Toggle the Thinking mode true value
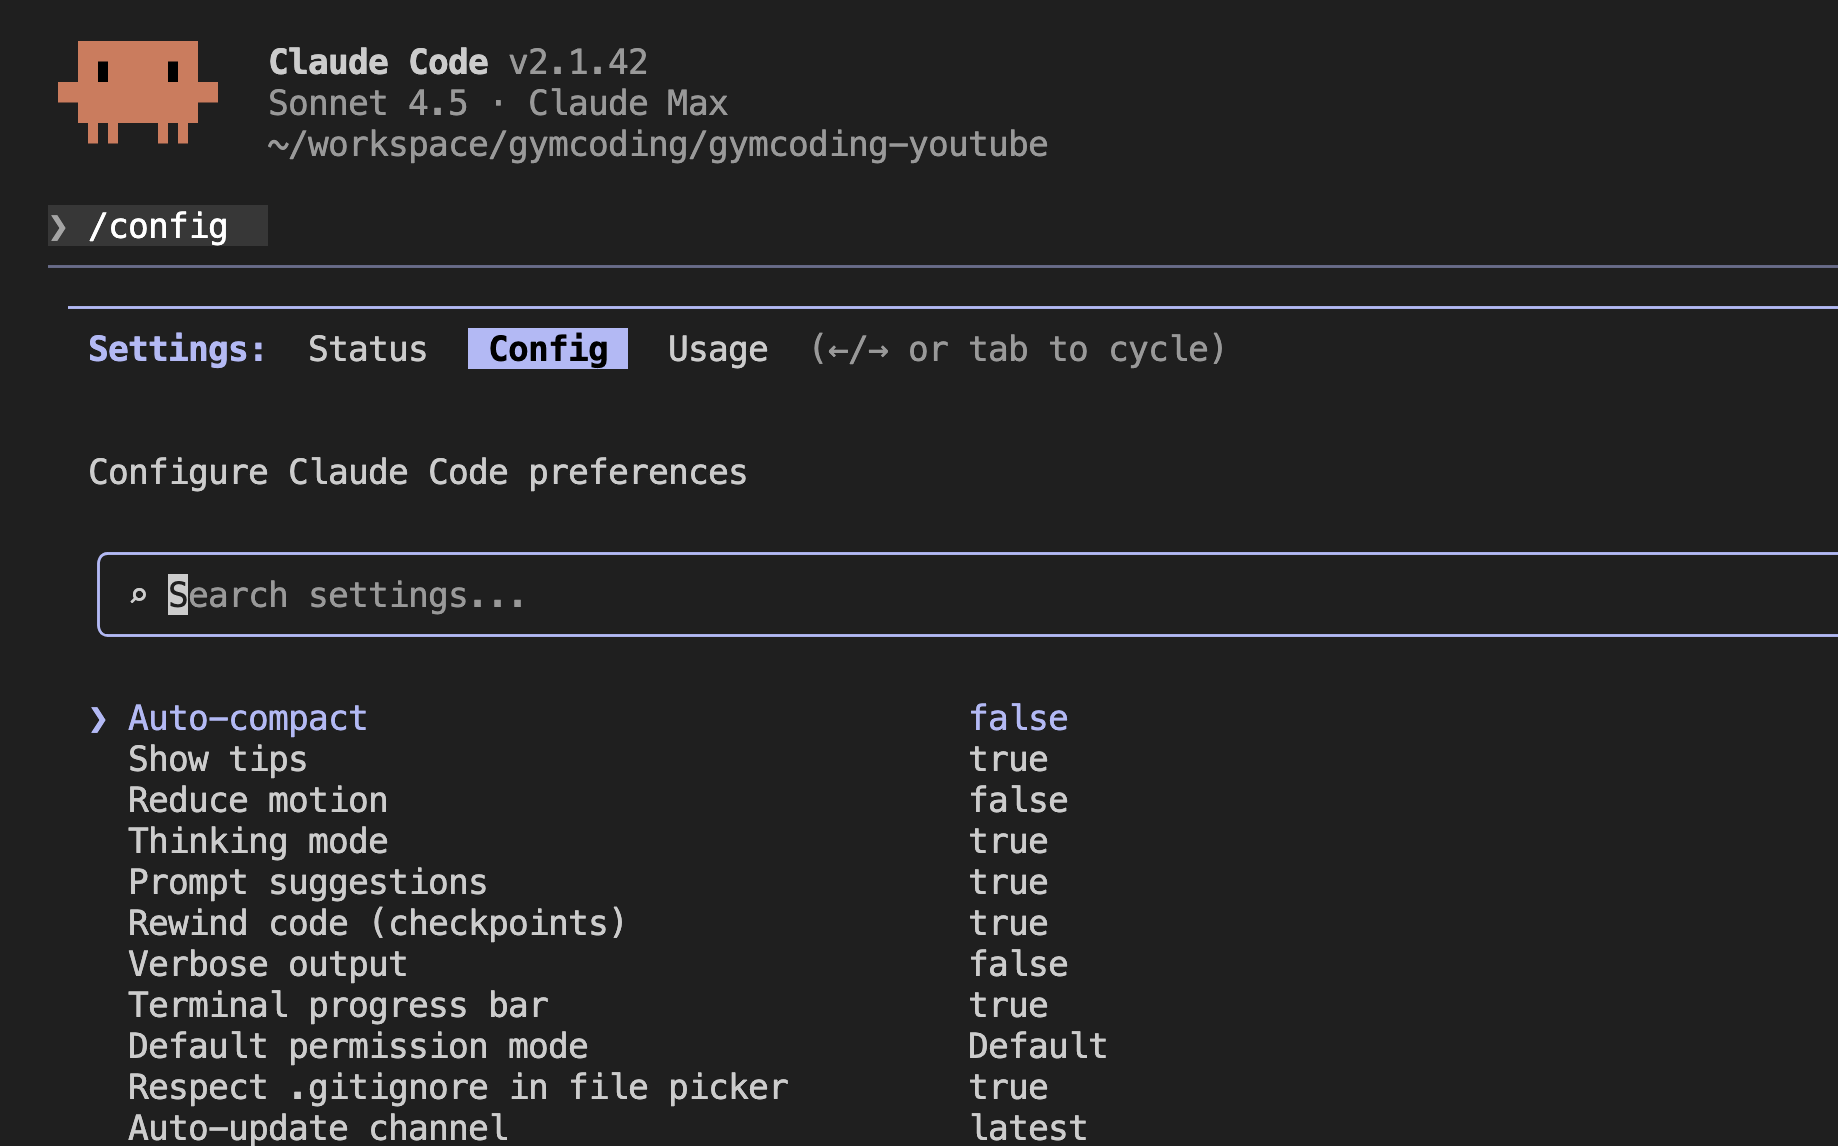This screenshot has height=1146, width=1838. 1008,842
